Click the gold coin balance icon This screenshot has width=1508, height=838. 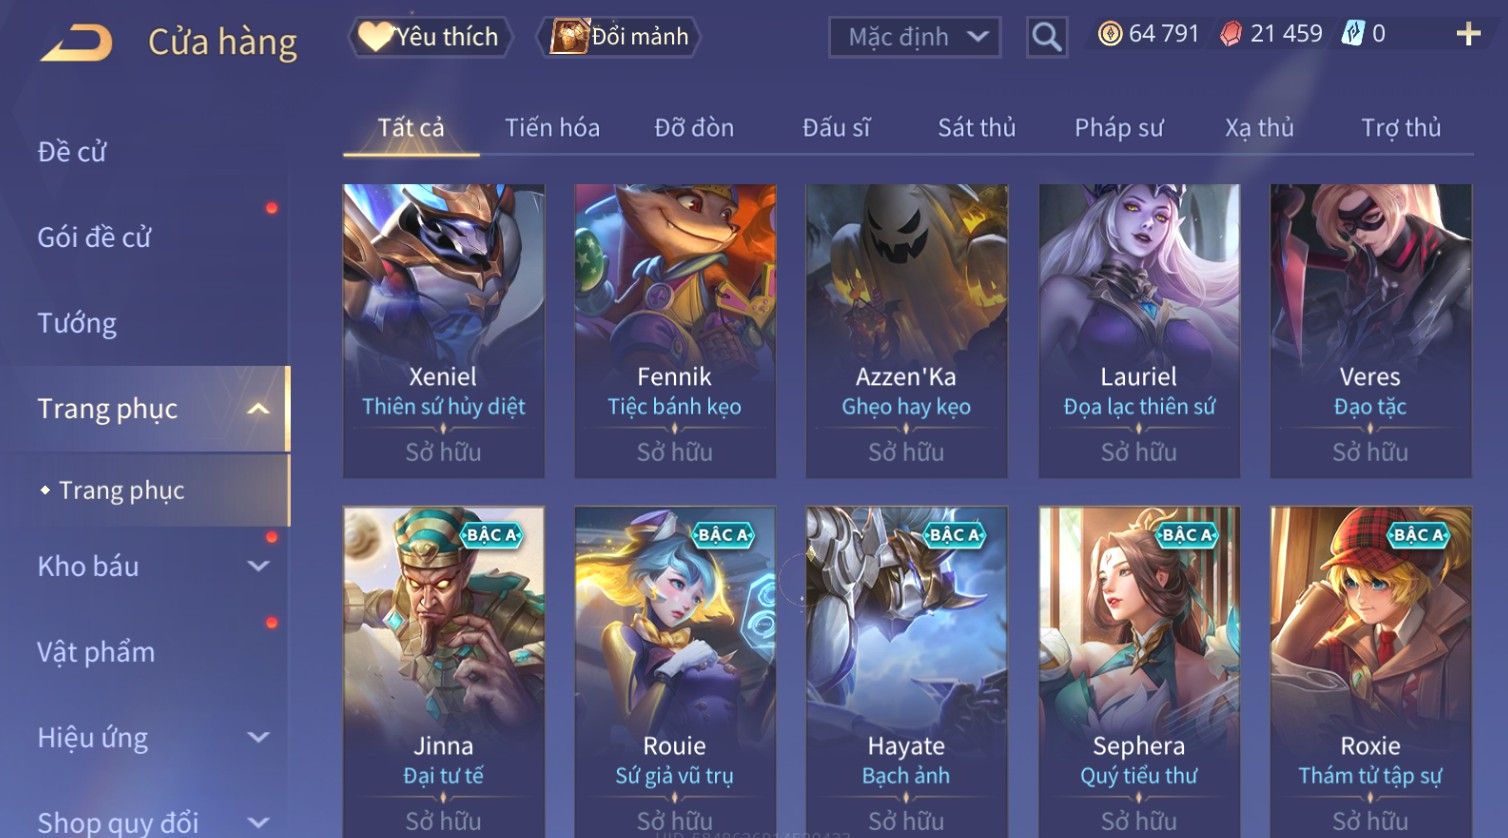click(x=1110, y=34)
